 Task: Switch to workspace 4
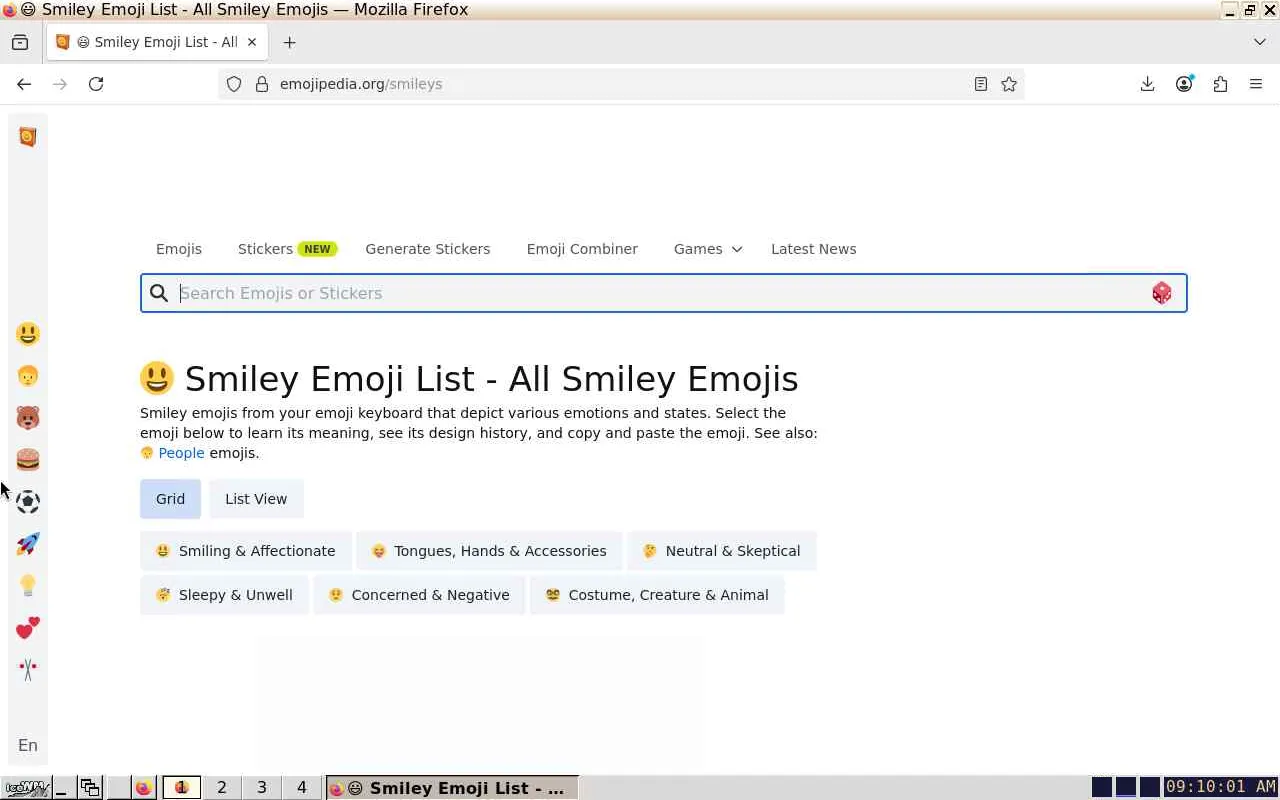click(x=302, y=788)
